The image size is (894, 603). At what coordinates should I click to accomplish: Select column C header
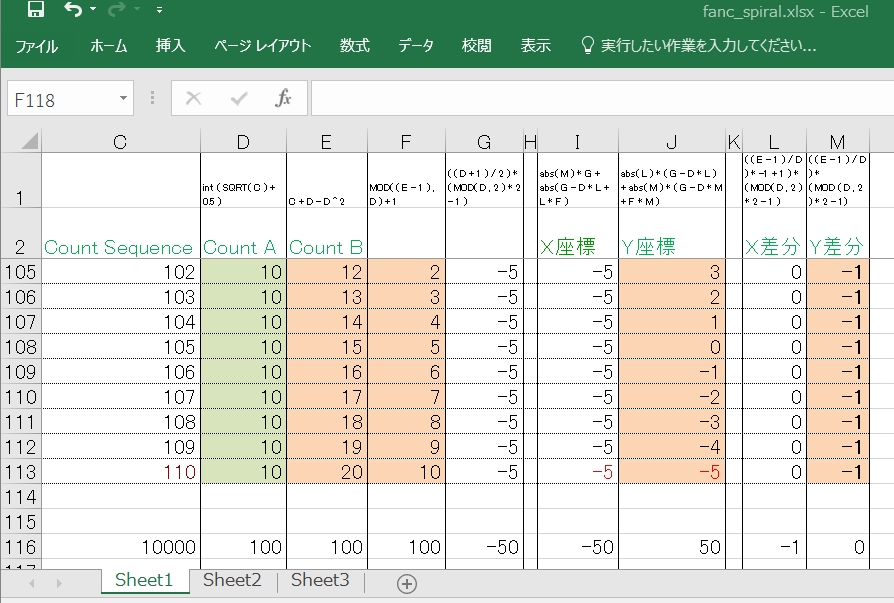coord(120,141)
